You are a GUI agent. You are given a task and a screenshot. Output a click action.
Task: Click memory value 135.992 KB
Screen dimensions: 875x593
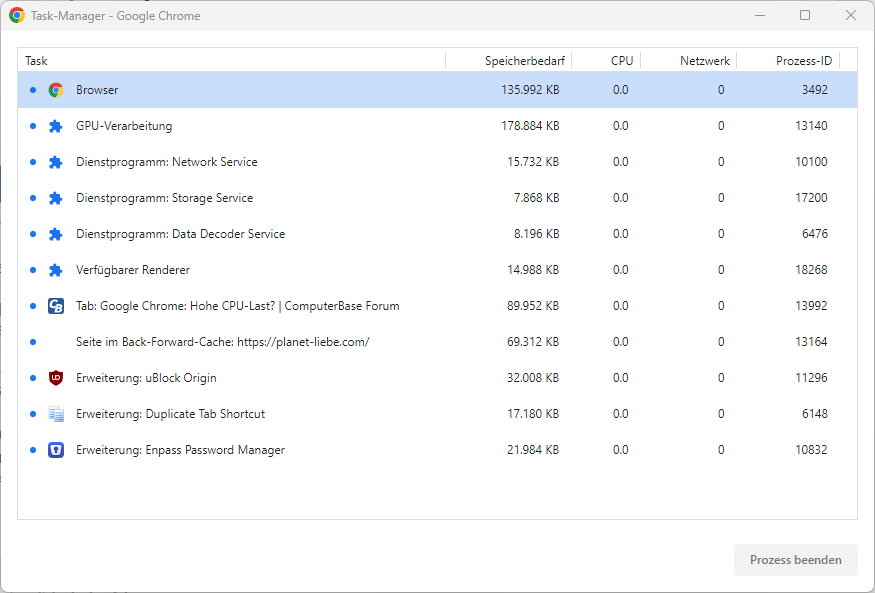coord(530,90)
